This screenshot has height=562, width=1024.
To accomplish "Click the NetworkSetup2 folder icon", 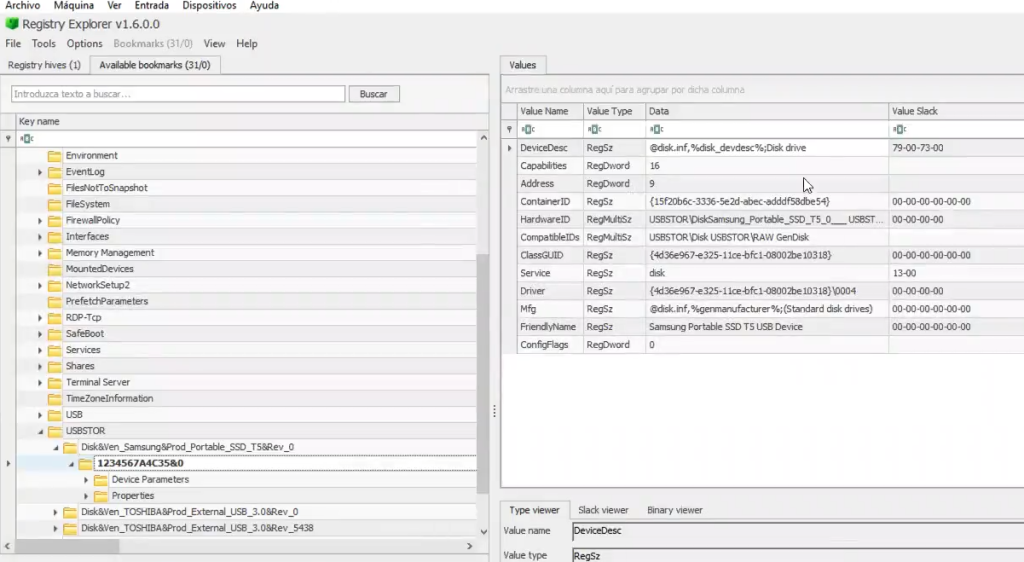I will tap(55, 285).
